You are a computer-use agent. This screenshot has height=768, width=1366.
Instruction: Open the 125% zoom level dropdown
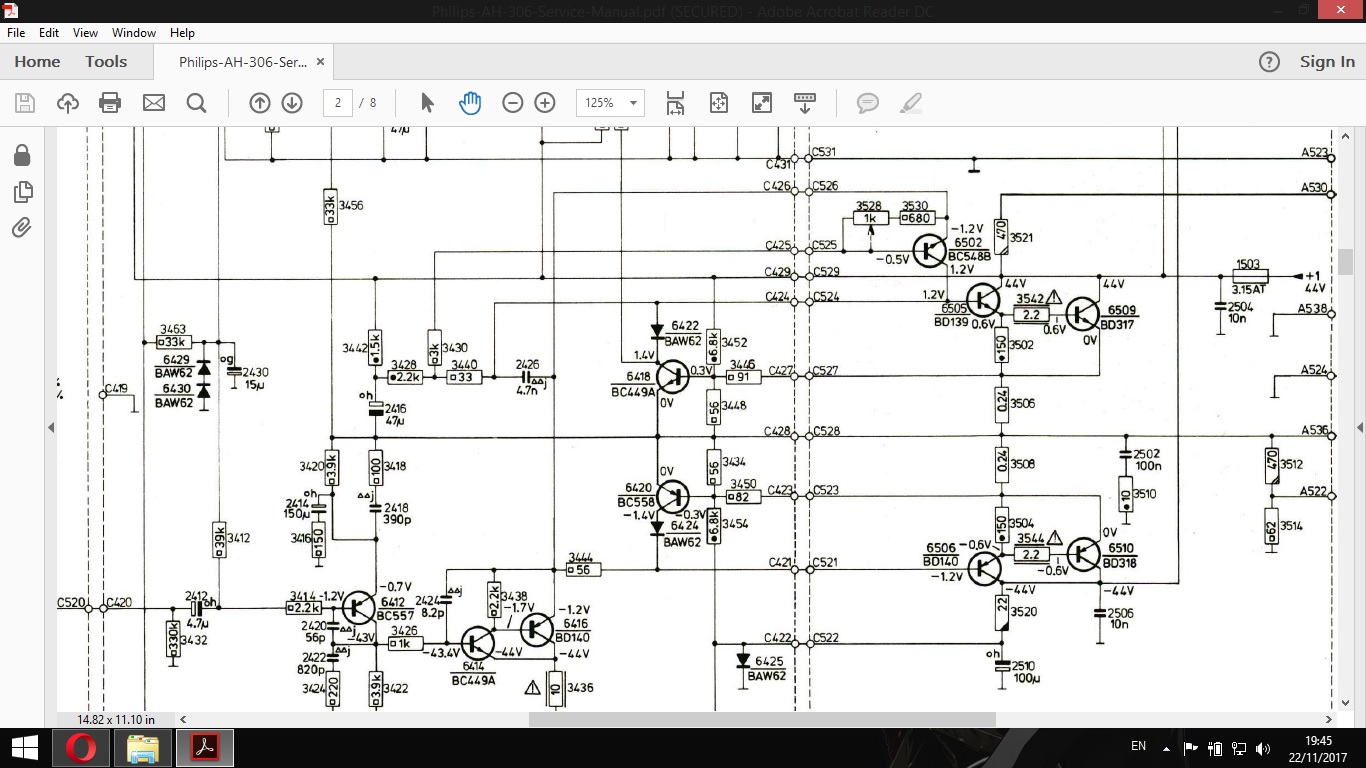point(610,103)
